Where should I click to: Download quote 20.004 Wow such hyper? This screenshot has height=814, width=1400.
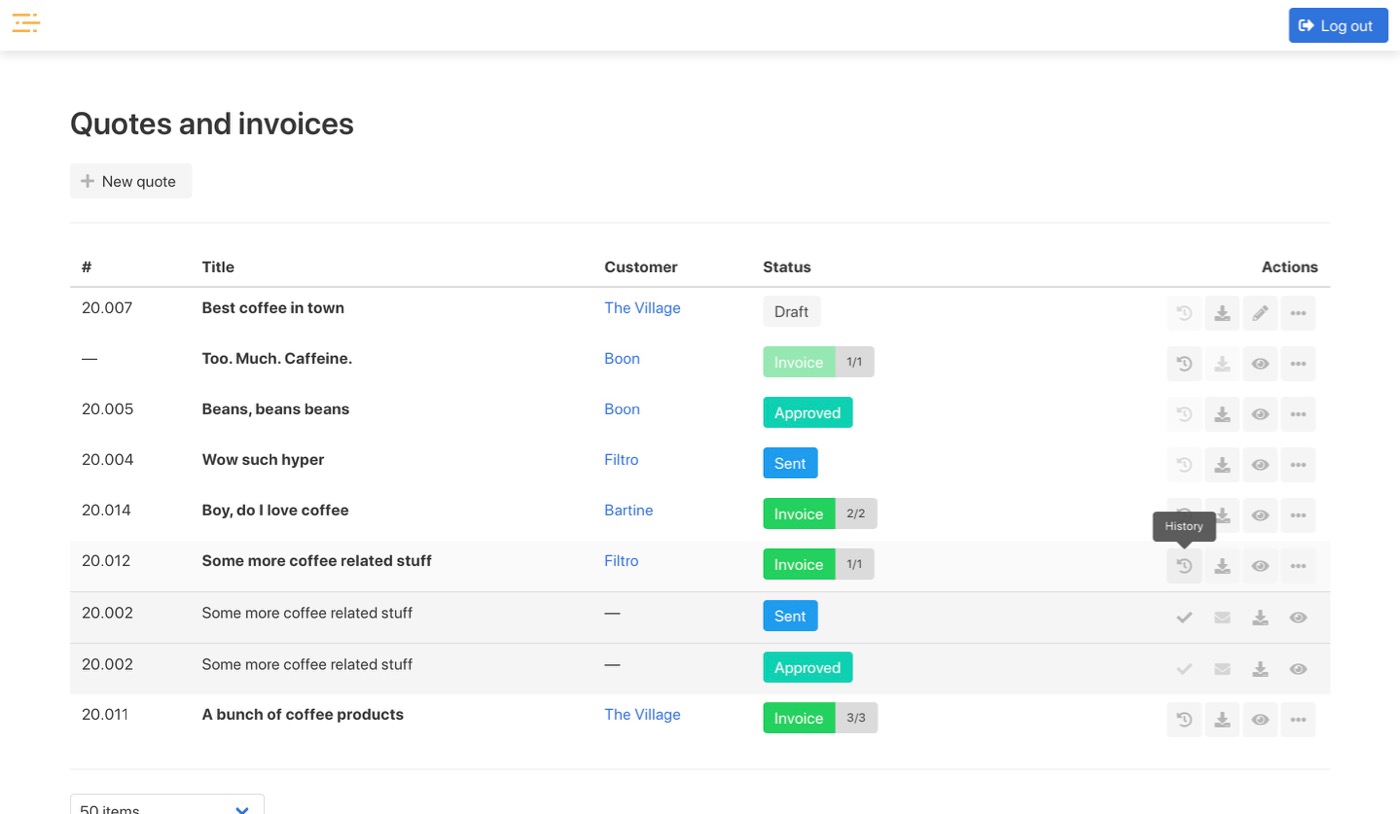click(x=1222, y=464)
